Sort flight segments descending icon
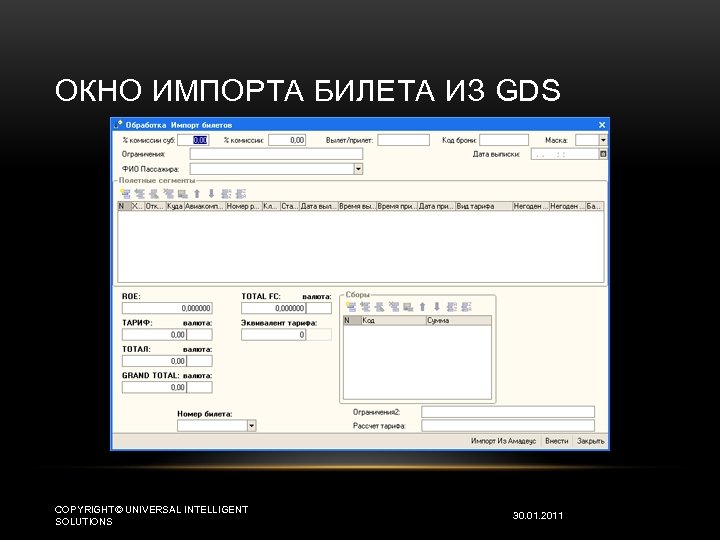720x540 pixels. [x=241, y=194]
